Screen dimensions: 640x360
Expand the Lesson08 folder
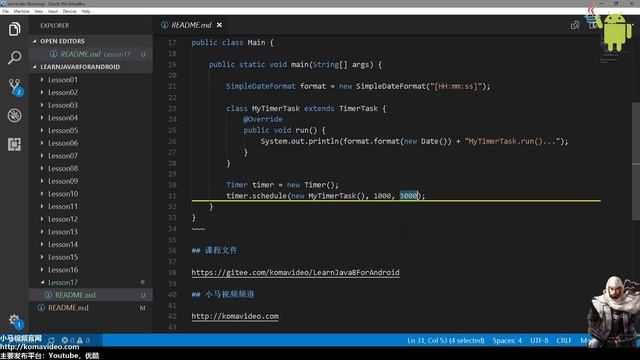click(91, 169)
